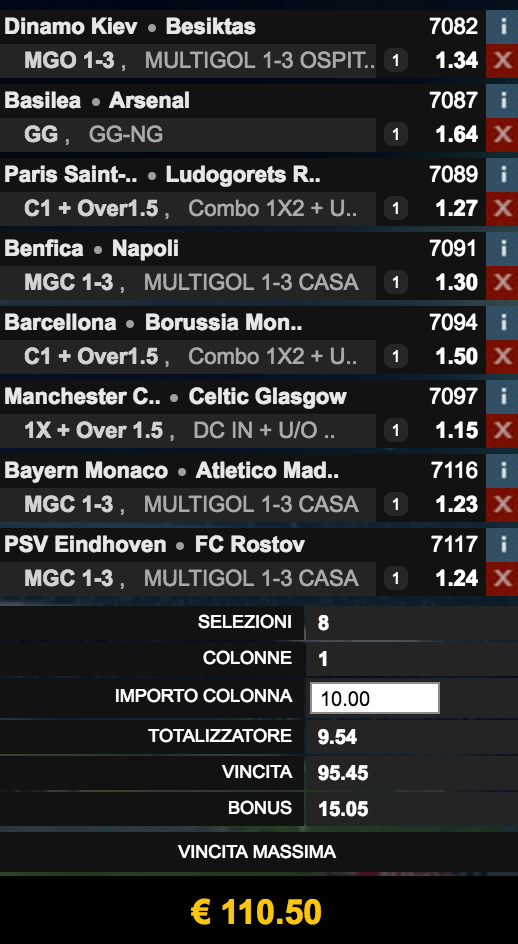Remove Paris Saint C1 + Over1.5 selection
518x944 pixels.
tap(502, 209)
